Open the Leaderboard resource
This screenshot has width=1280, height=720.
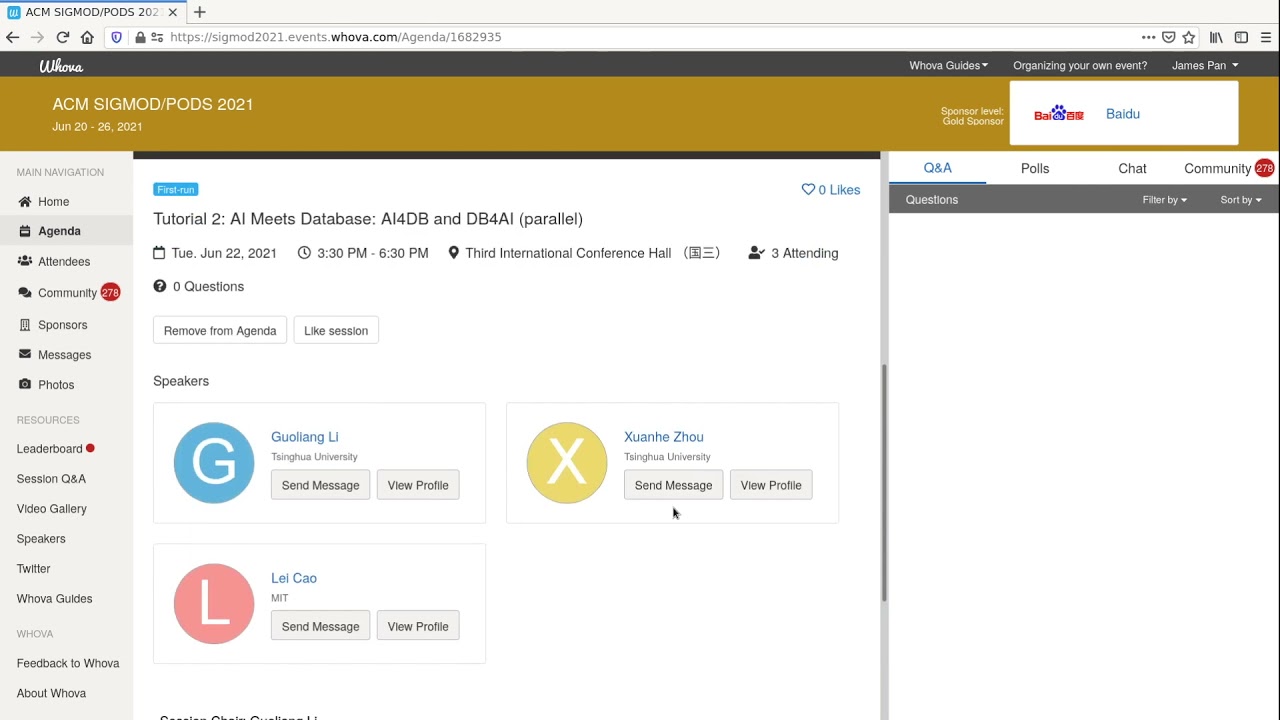pyautogui.click(x=50, y=449)
